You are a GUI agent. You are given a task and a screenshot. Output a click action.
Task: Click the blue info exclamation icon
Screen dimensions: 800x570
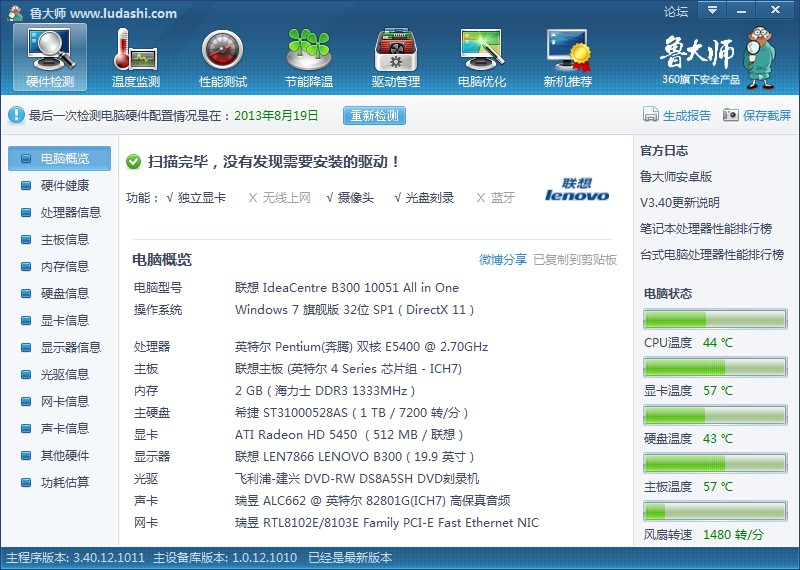pos(16,115)
